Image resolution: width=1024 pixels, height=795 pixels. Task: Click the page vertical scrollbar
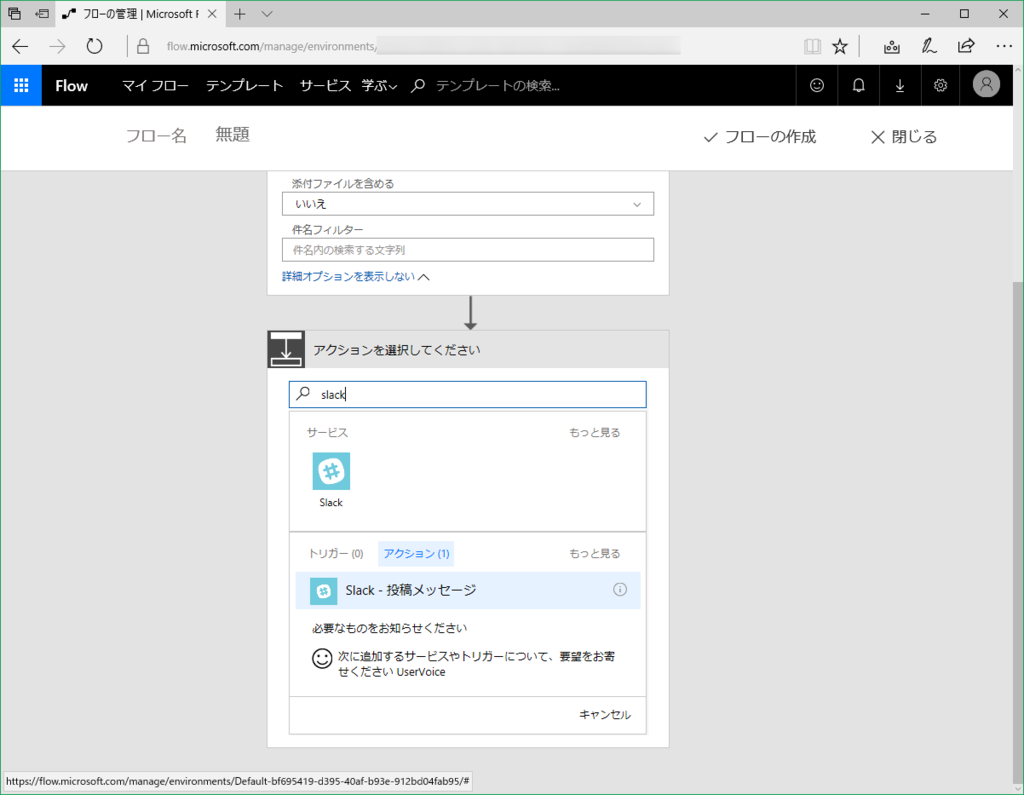point(1018,532)
